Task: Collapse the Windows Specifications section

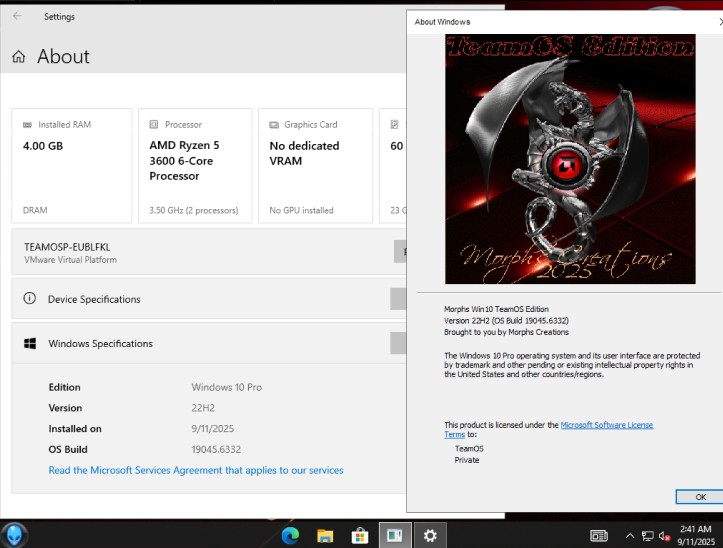Action: coord(209,343)
